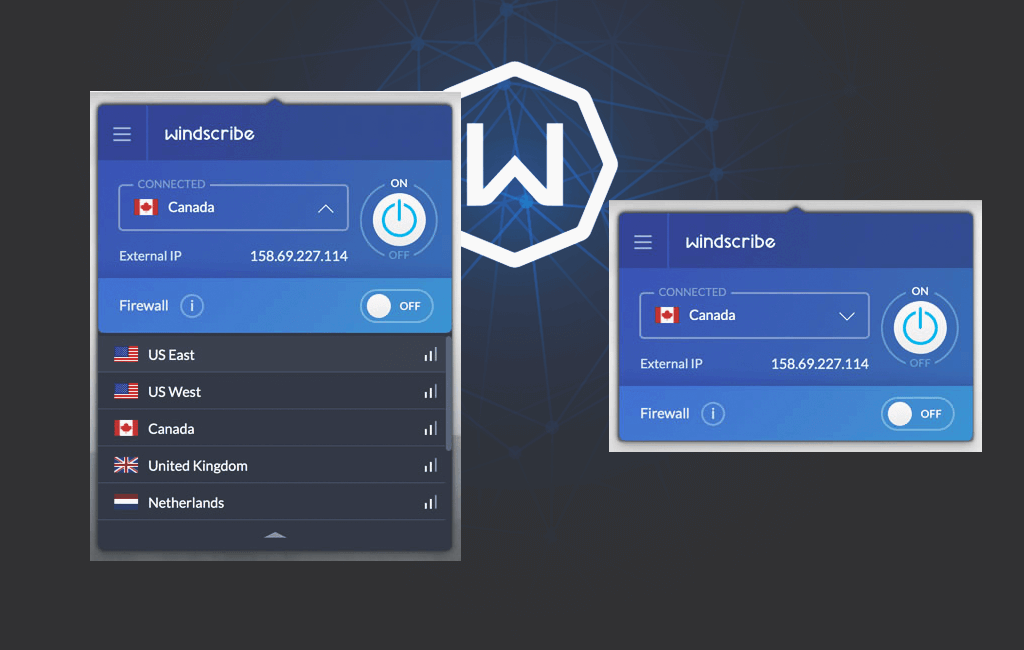The width and height of the screenshot is (1024, 650).
Task: Click US flag icon beside US West
Action: 126,391
